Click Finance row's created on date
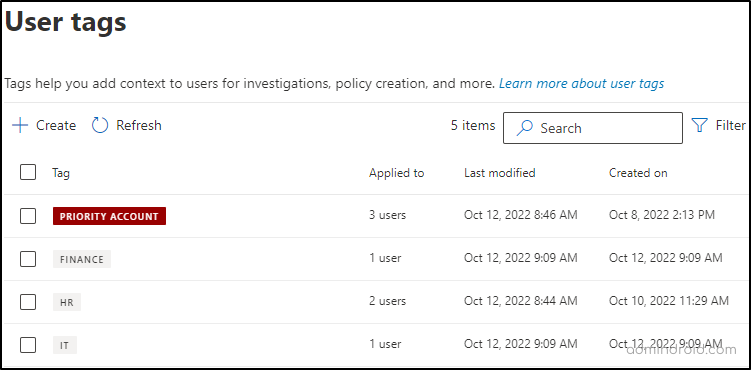This screenshot has width=751, height=370. click(x=666, y=258)
